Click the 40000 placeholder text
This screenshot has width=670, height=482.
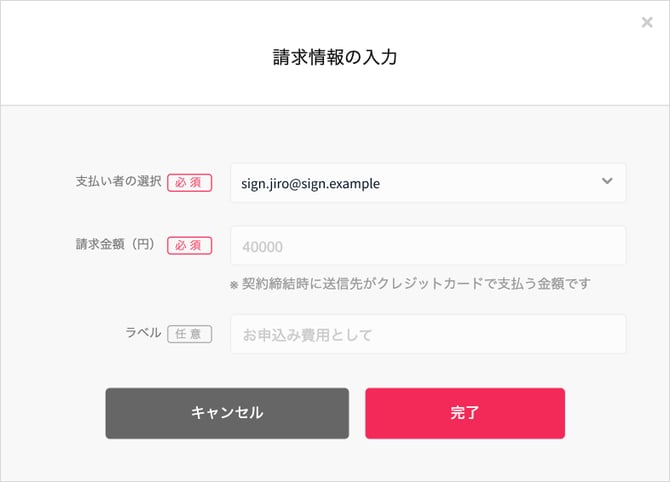click(x=262, y=246)
